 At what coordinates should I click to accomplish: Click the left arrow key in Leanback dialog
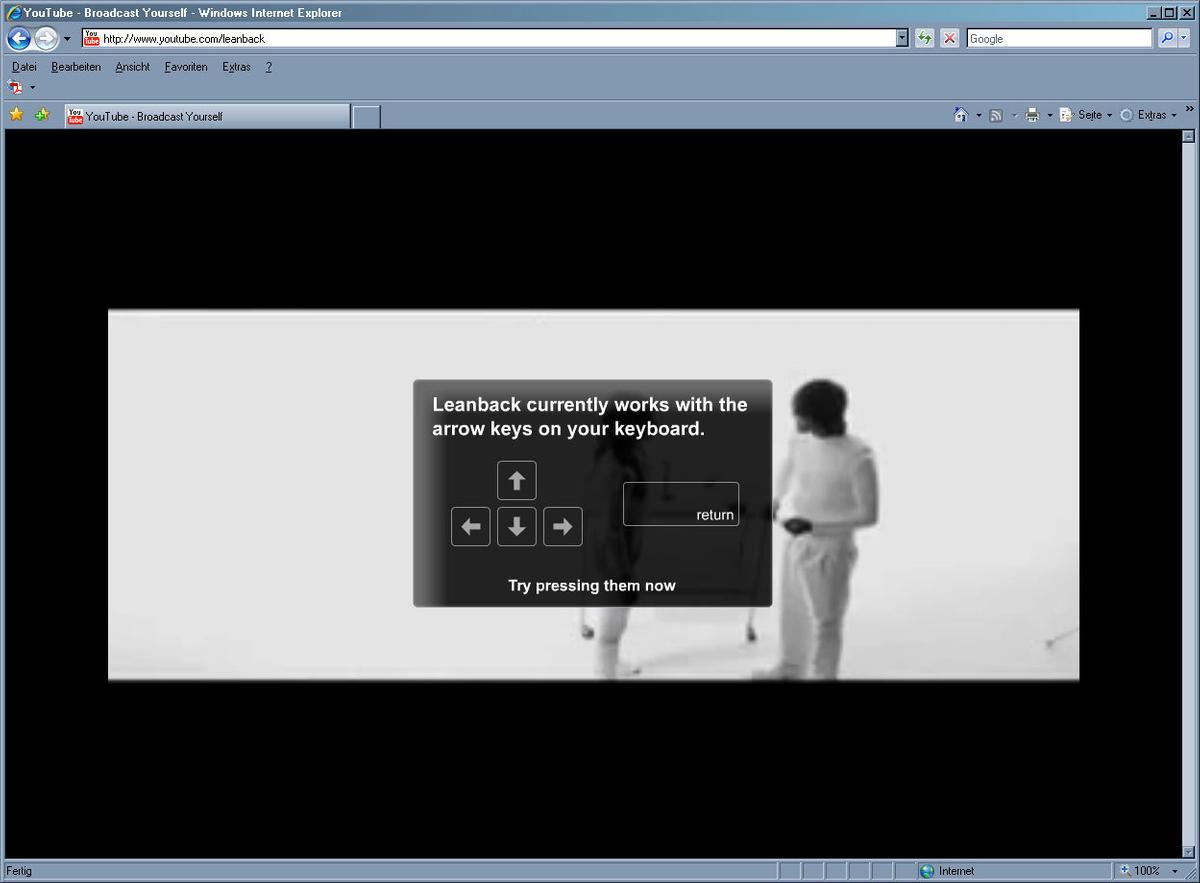(x=471, y=527)
